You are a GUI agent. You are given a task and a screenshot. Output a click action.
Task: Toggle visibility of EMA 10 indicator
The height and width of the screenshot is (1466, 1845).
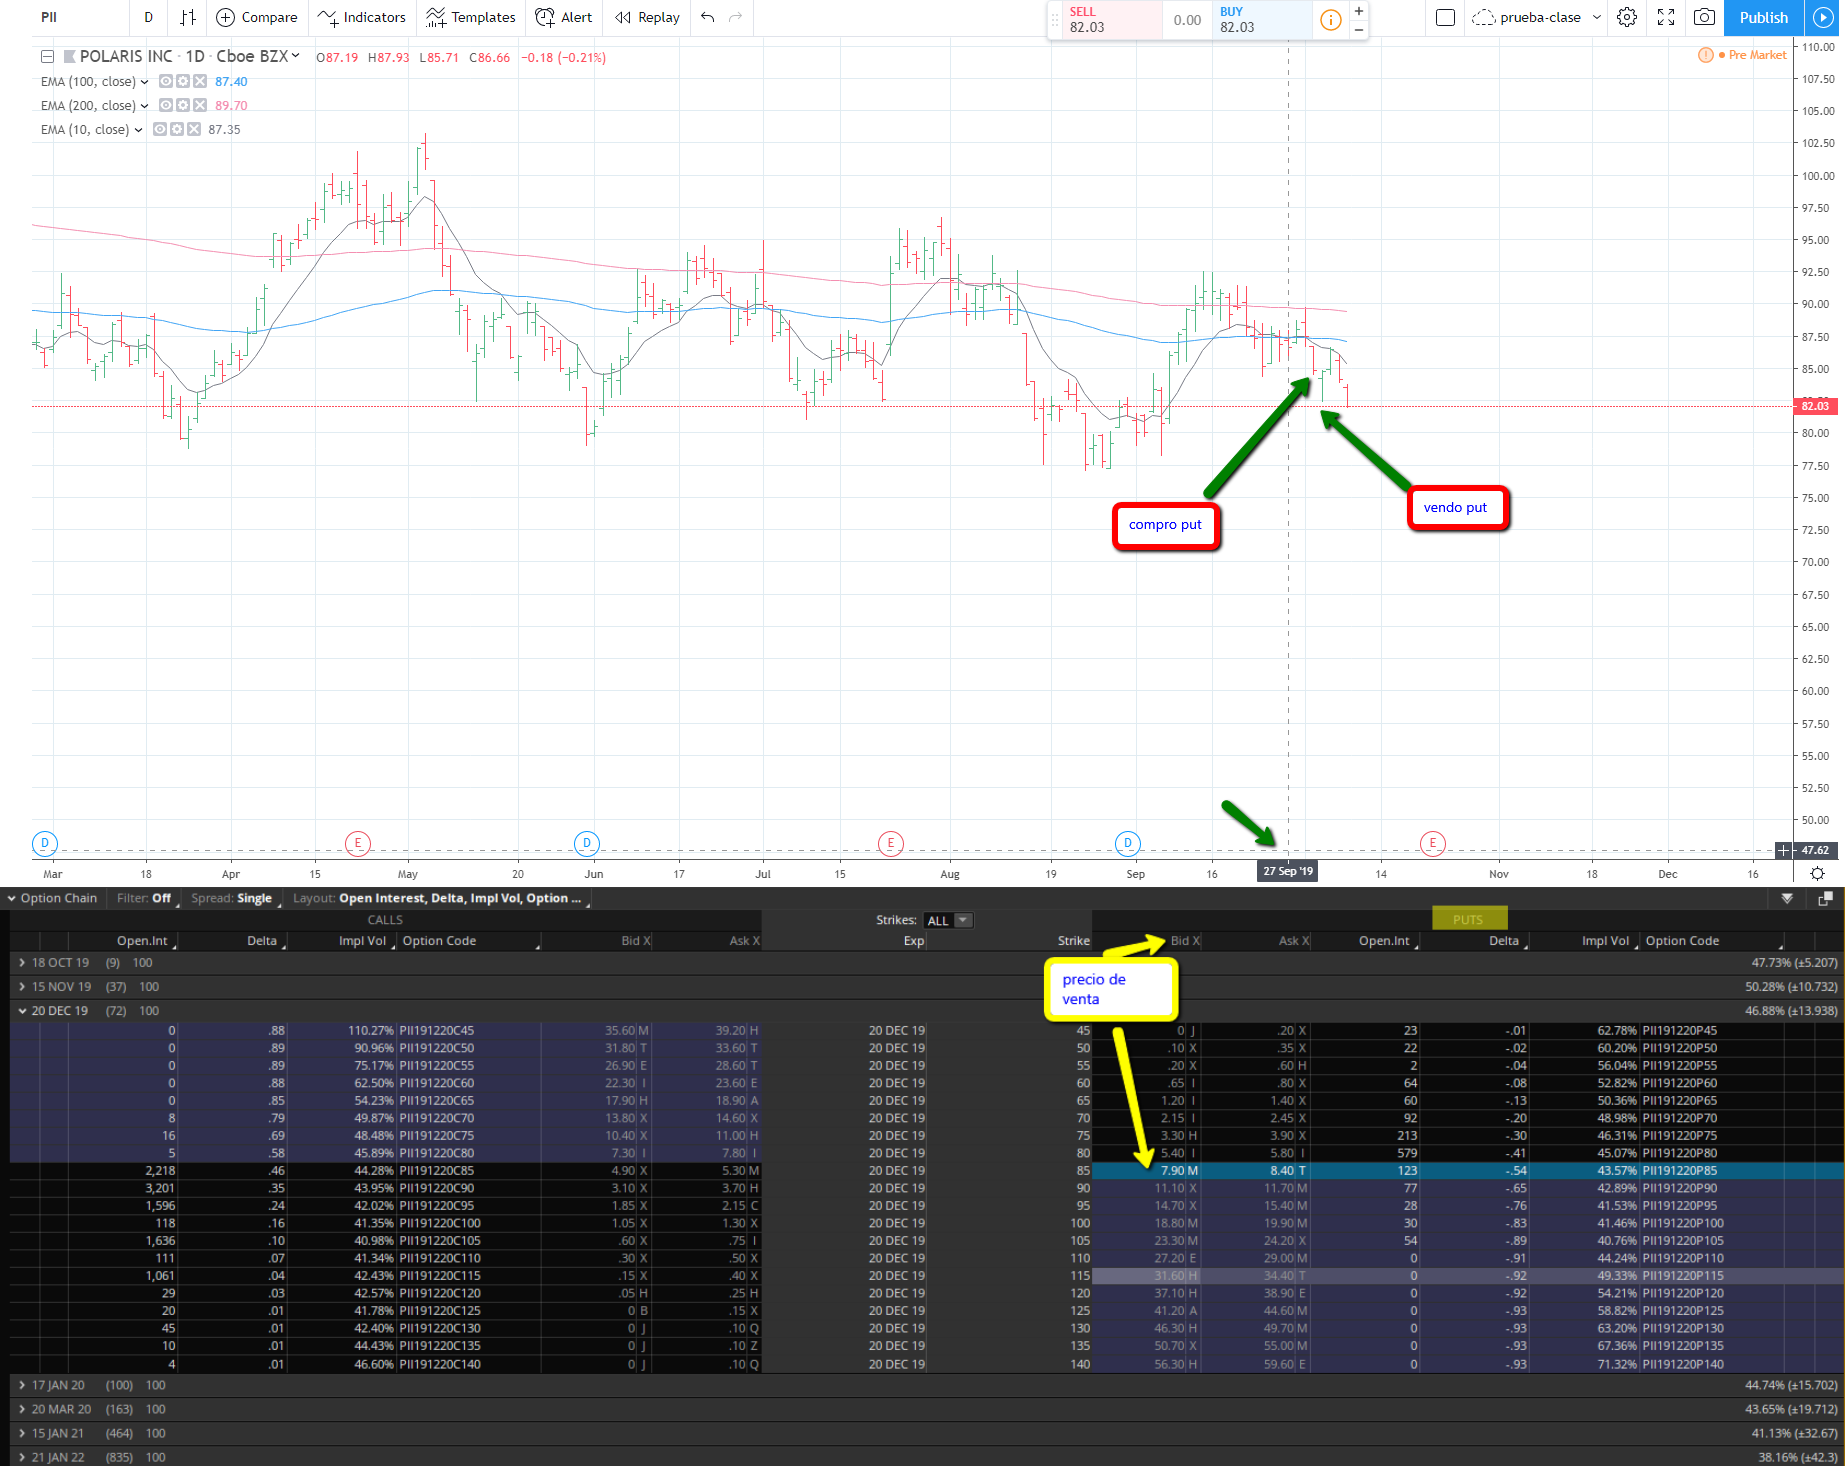[160, 130]
